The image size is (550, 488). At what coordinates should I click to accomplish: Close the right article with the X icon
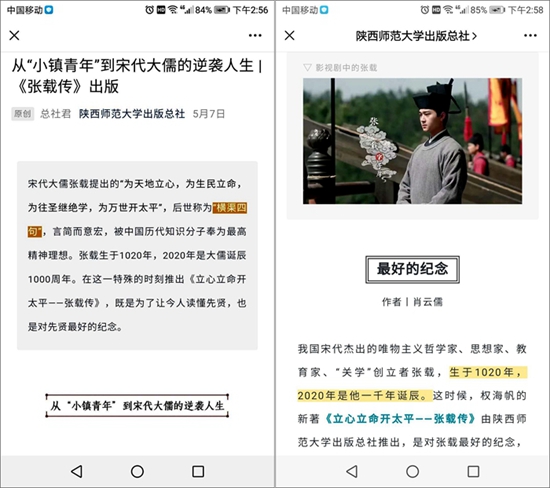(x=289, y=35)
